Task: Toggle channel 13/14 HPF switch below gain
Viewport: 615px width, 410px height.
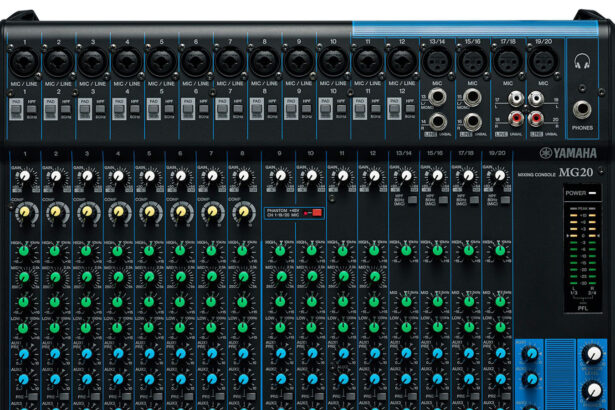Action: 412,200
